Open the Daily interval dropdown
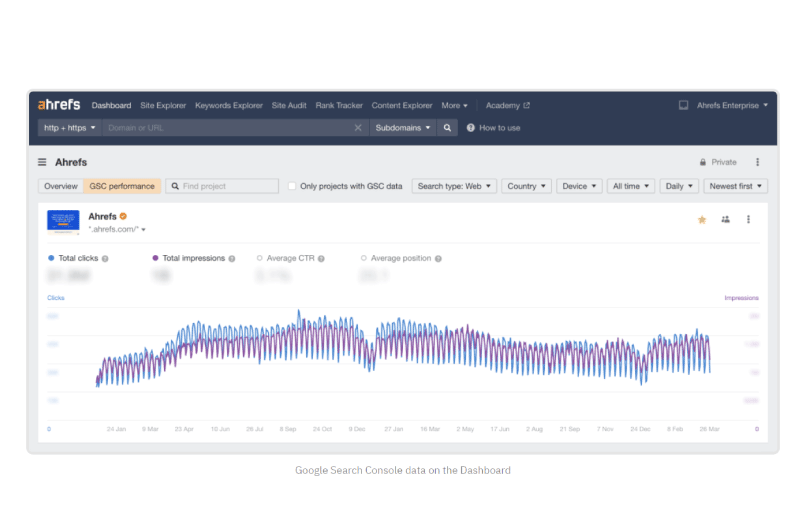The image size is (800, 530). click(679, 186)
